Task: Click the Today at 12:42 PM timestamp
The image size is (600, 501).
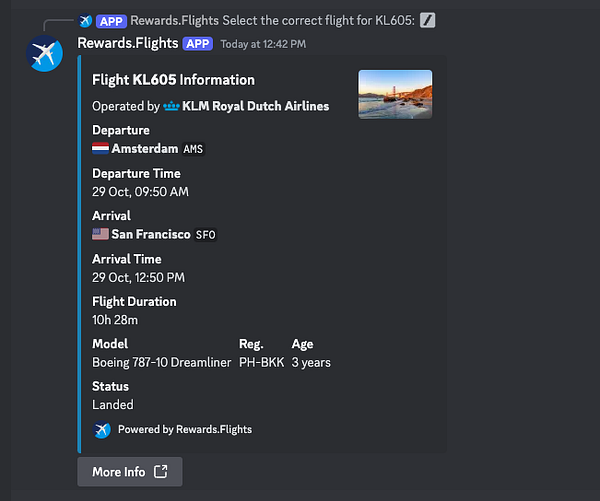Action: click(263, 44)
